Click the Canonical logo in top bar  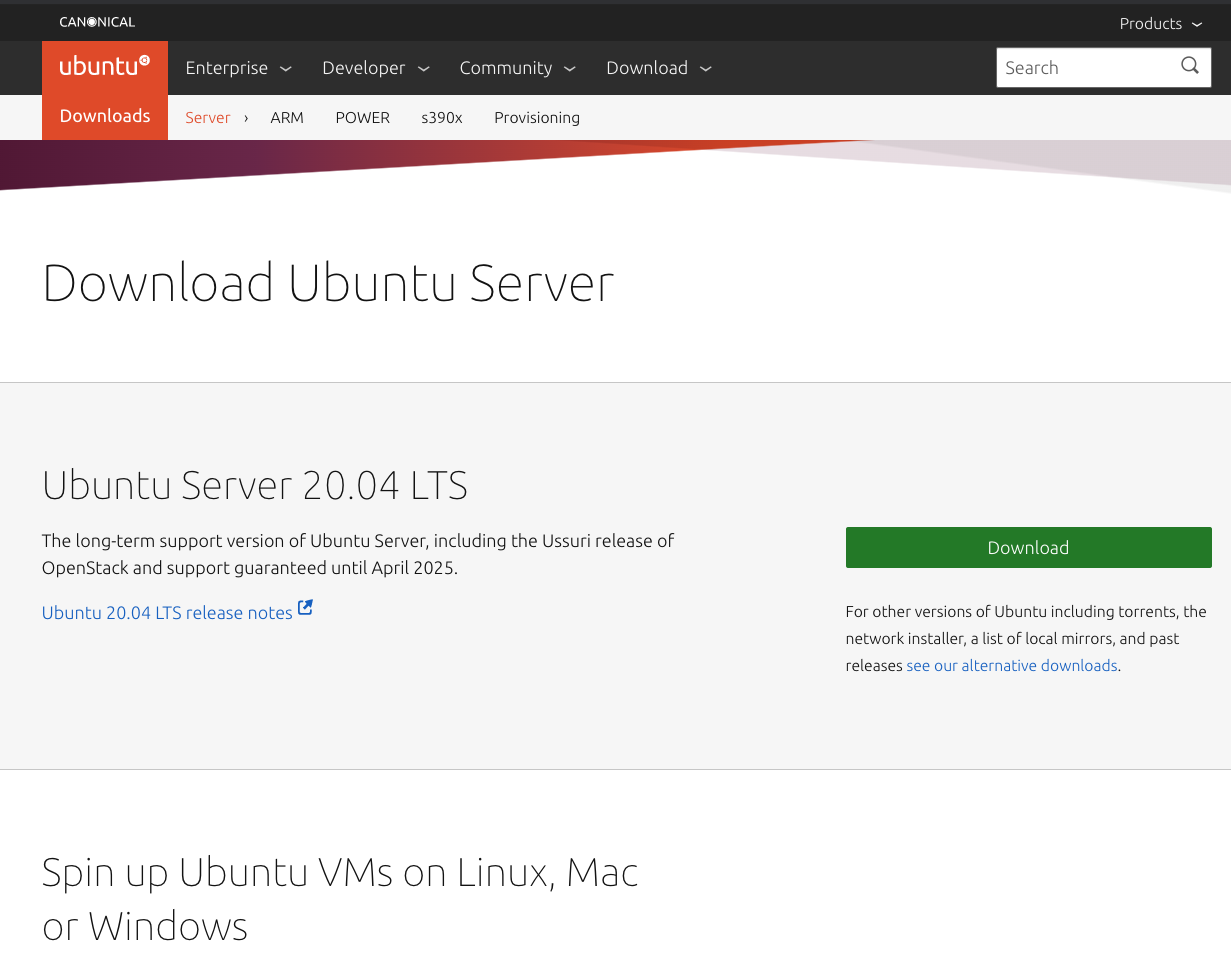click(x=96, y=21)
